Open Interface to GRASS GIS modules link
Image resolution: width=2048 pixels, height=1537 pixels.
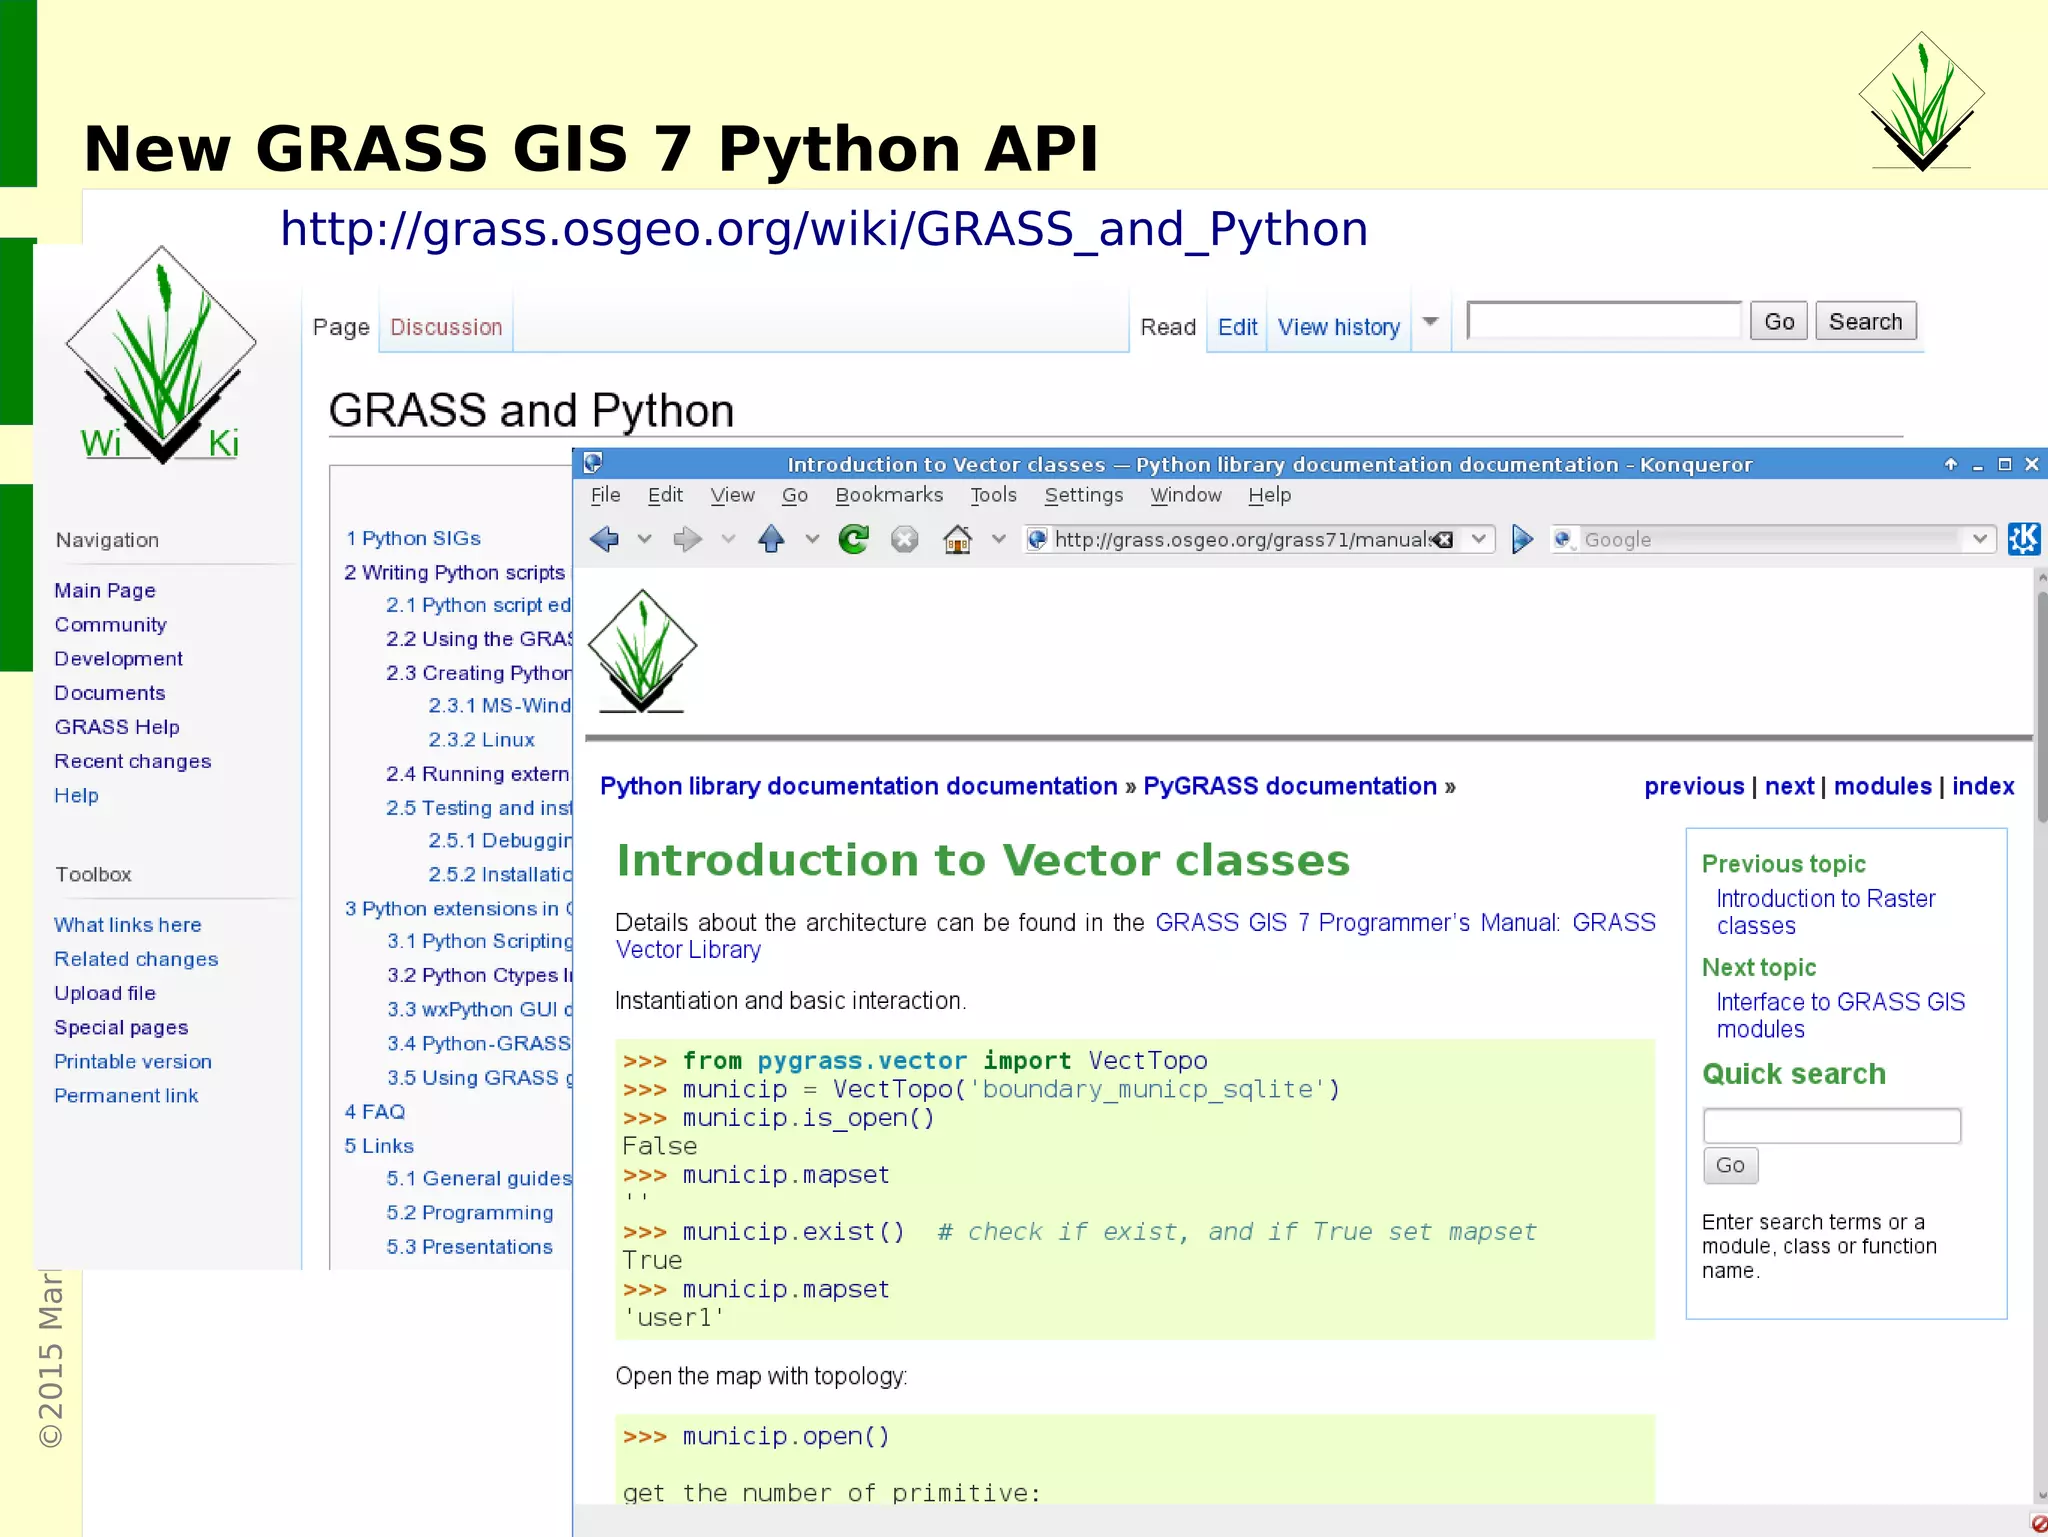tap(1841, 1015)
